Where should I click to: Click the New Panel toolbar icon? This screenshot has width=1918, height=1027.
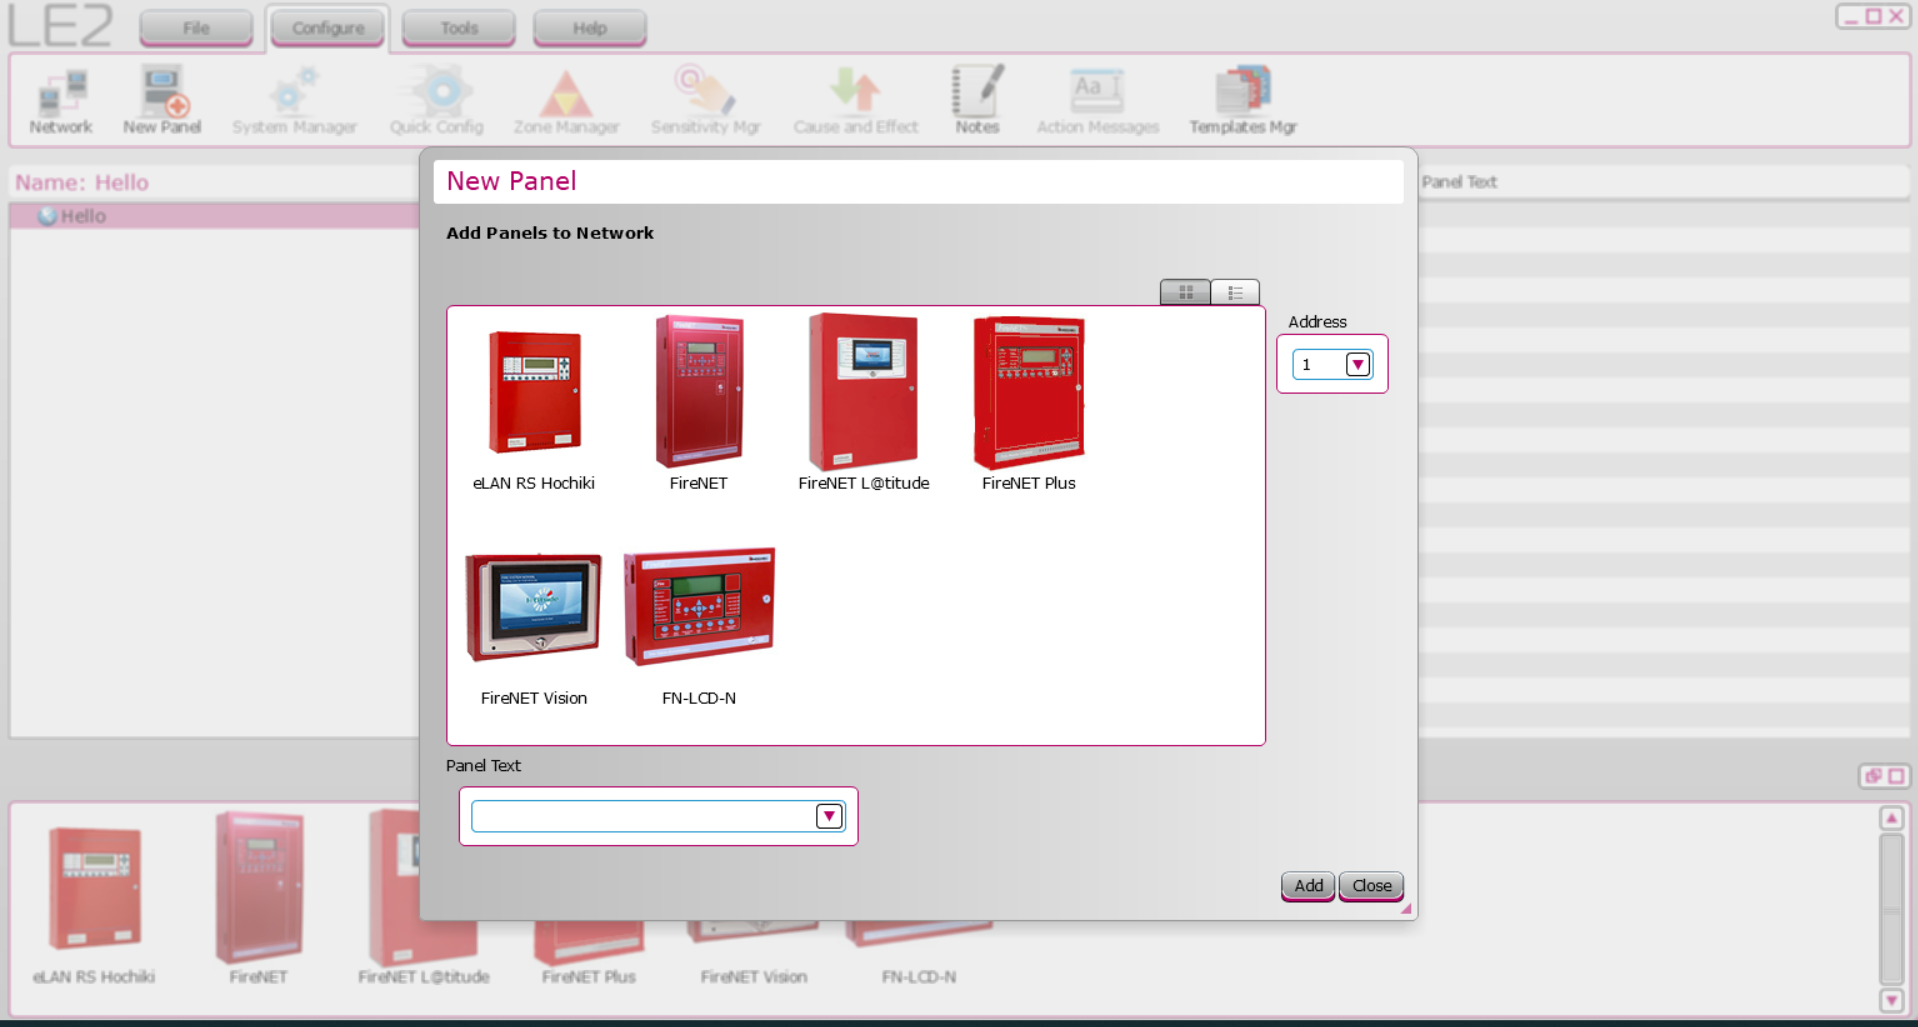click(x=161, y=99)
